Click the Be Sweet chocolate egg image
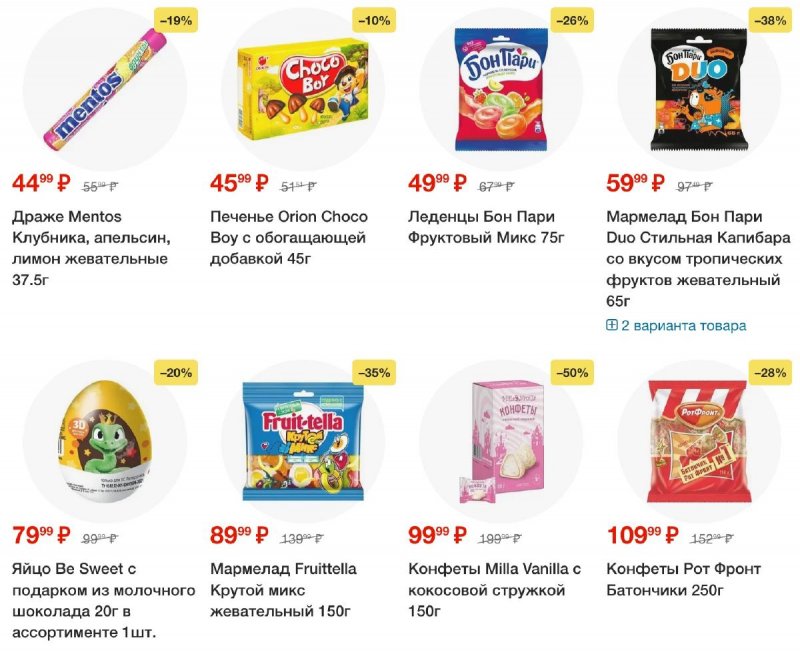Viewport: 800px width, 652px height. coord(105,442)
